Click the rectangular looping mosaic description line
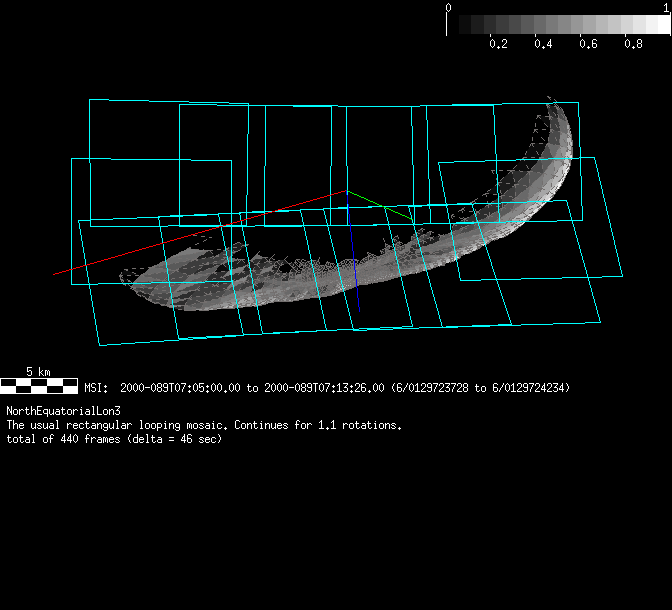This screenshot has width=672, height=610. pos(204,425)
